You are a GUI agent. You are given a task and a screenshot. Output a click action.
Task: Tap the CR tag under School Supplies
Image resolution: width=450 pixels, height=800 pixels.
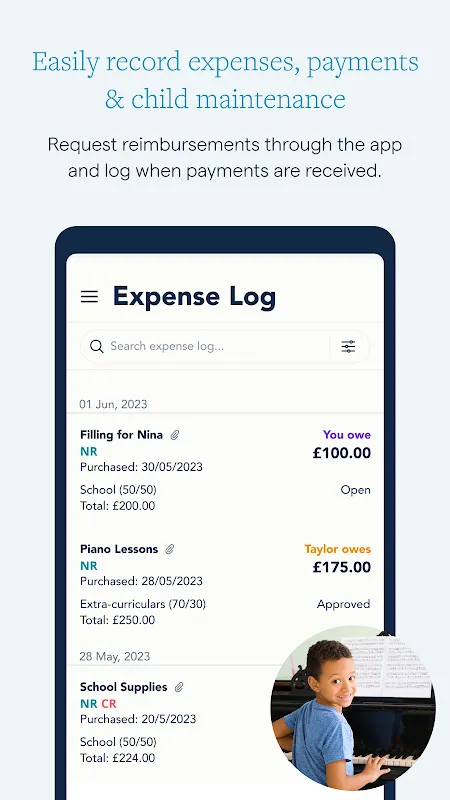(109, 704)
